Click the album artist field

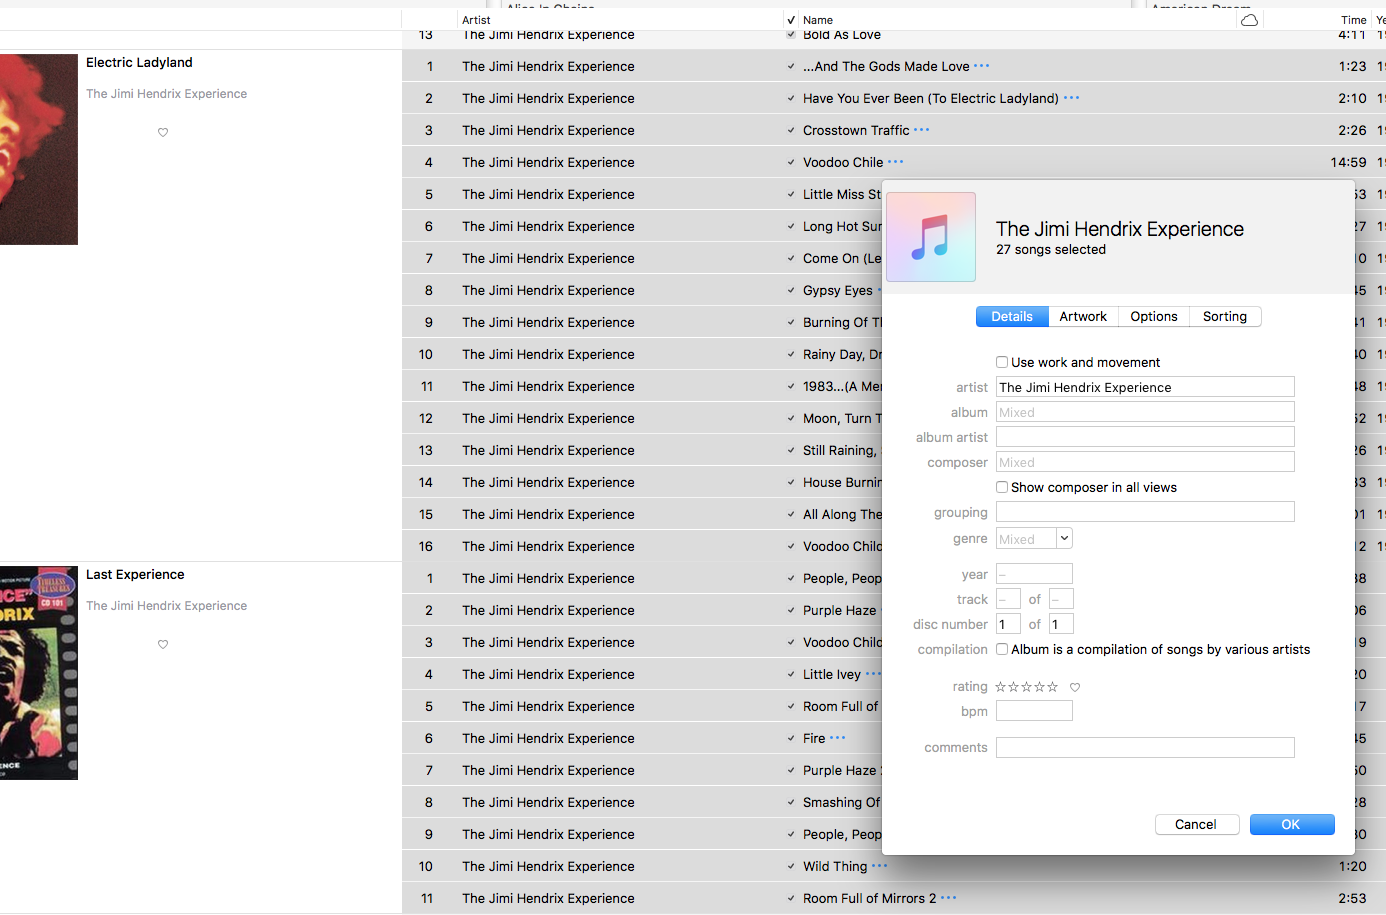click(x=1145, y=437)
